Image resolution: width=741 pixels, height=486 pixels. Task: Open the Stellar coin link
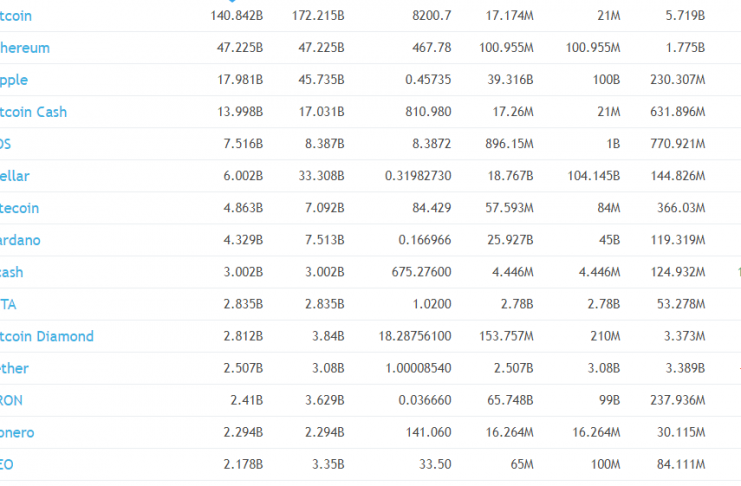tap(15, 176)
